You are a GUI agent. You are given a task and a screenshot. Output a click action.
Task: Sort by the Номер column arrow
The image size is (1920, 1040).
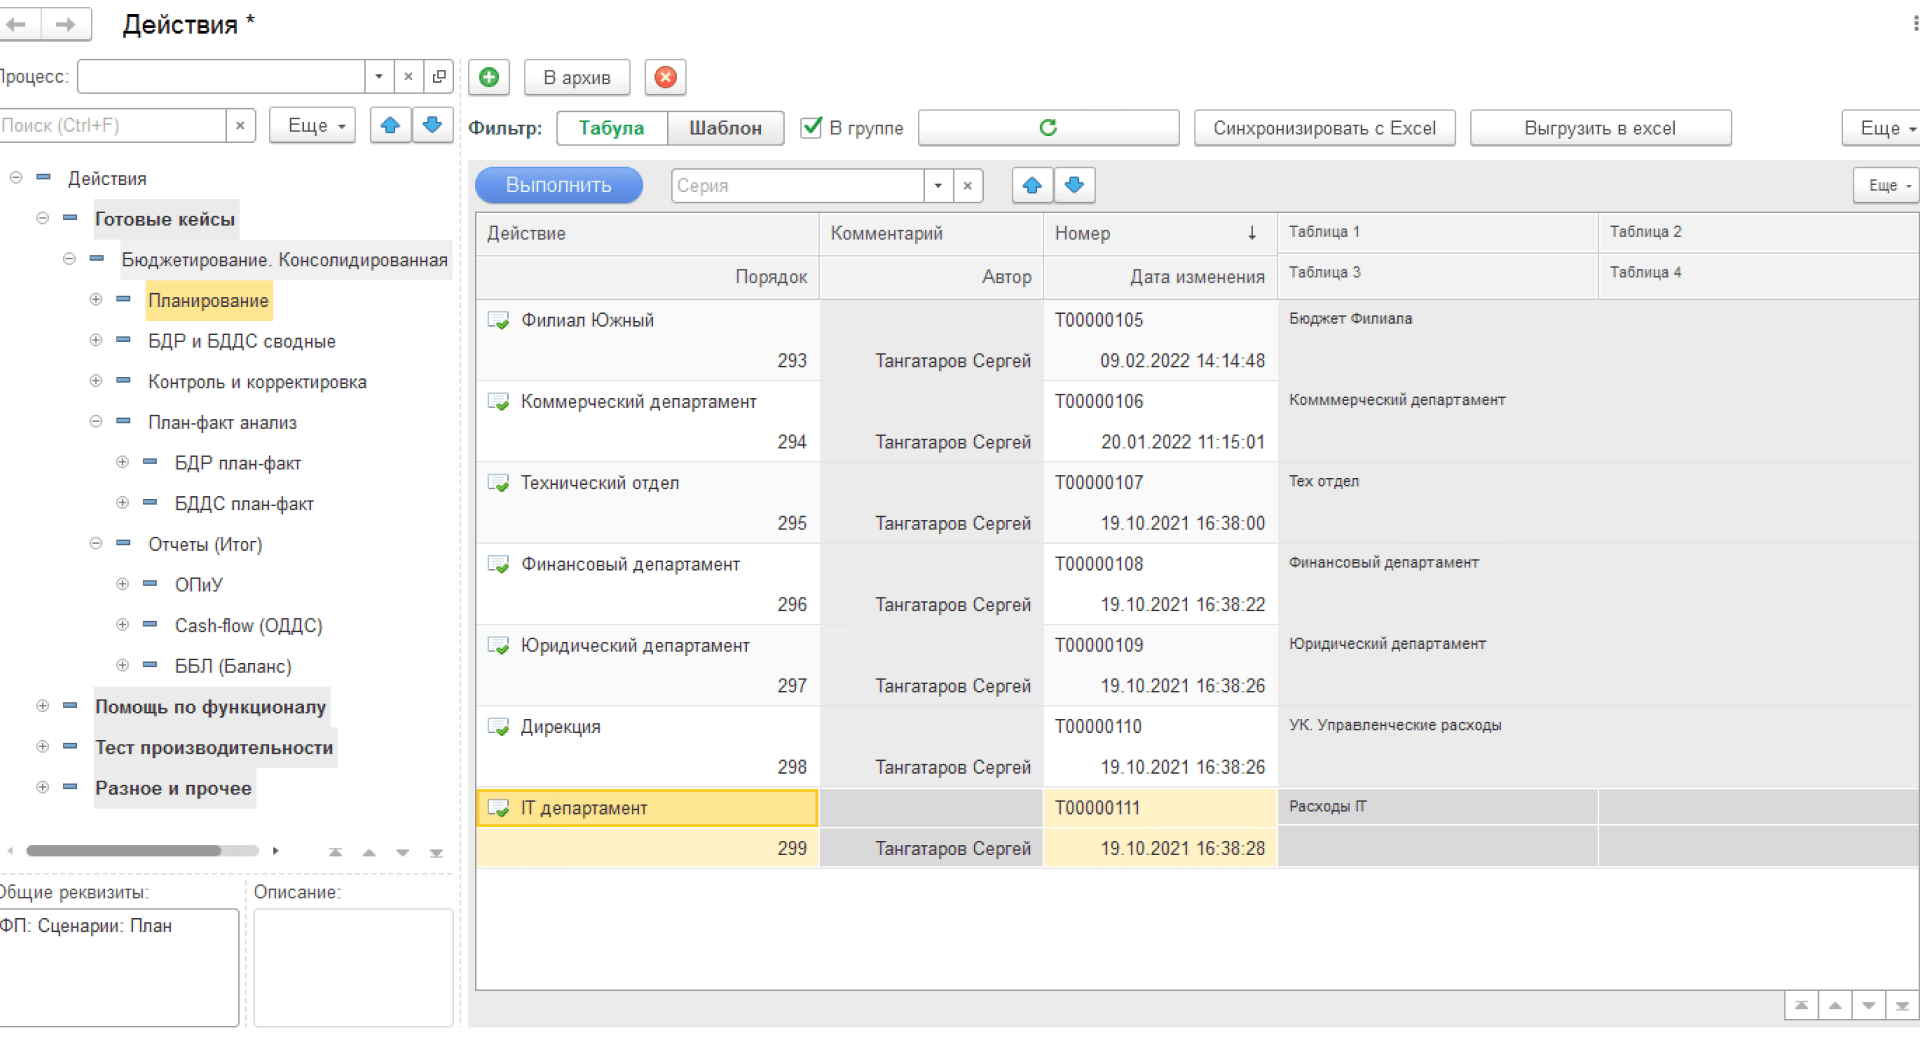[x=1252, y=233]
